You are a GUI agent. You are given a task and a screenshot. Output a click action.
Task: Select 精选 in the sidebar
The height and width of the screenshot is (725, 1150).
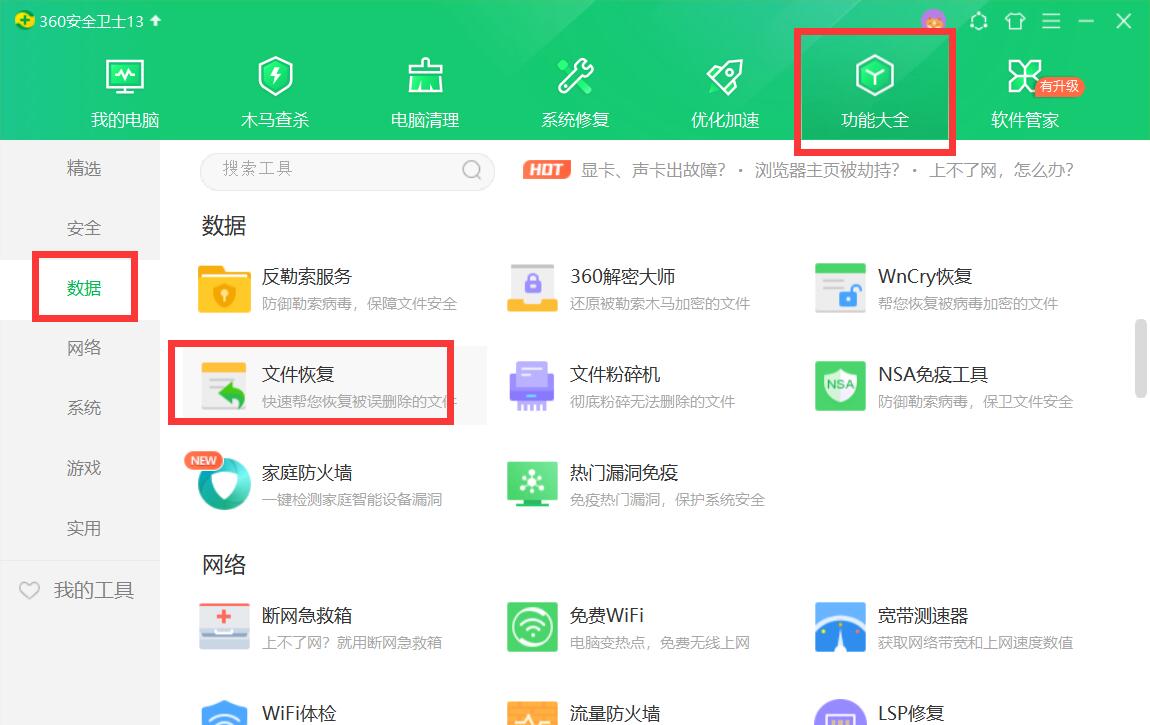[84, 169]
